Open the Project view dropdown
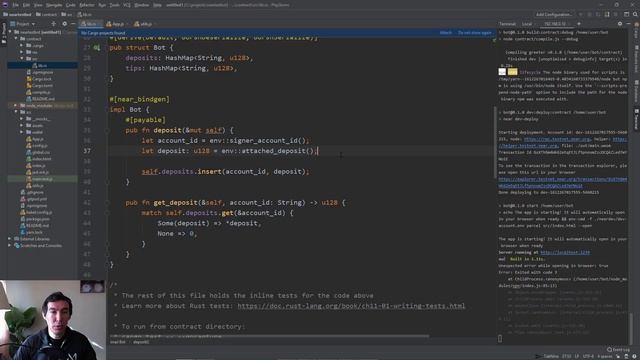The width and height of the screenshot is (640, 360). click(23, 24)
